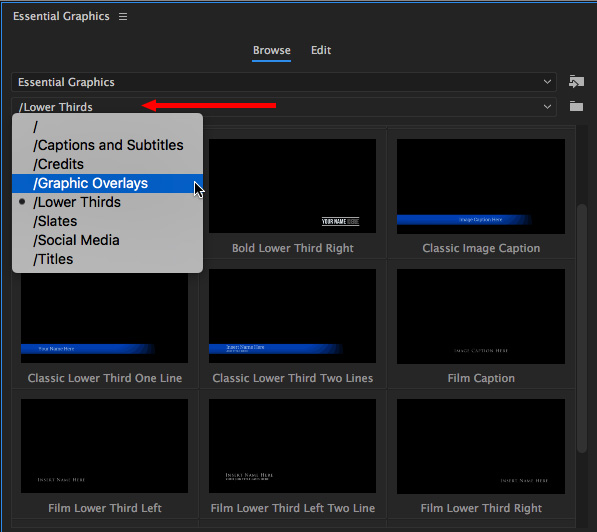The height and width of the screenshot is (532, 597).
Task: Click the Essential Graphics panel title
Action: tap(61, 16)
